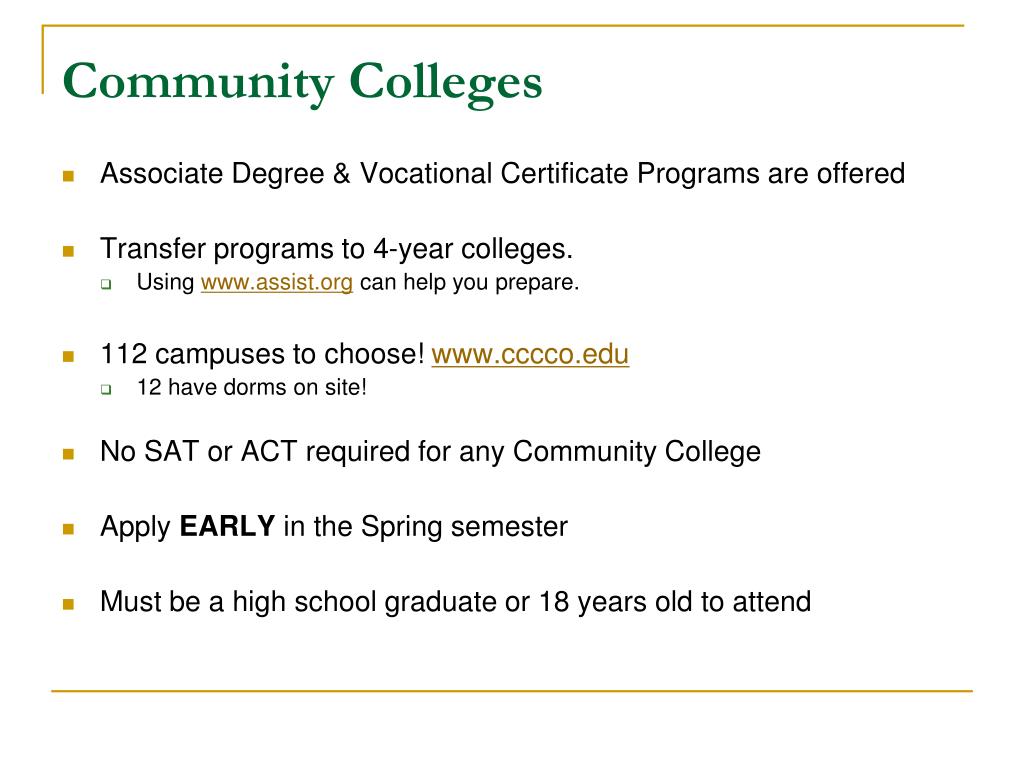Image resolution: width=1024 pixels, height=768 pixels.
Task: Click the gold bullet beside No SAT or ACT
Action: (69, 454)
